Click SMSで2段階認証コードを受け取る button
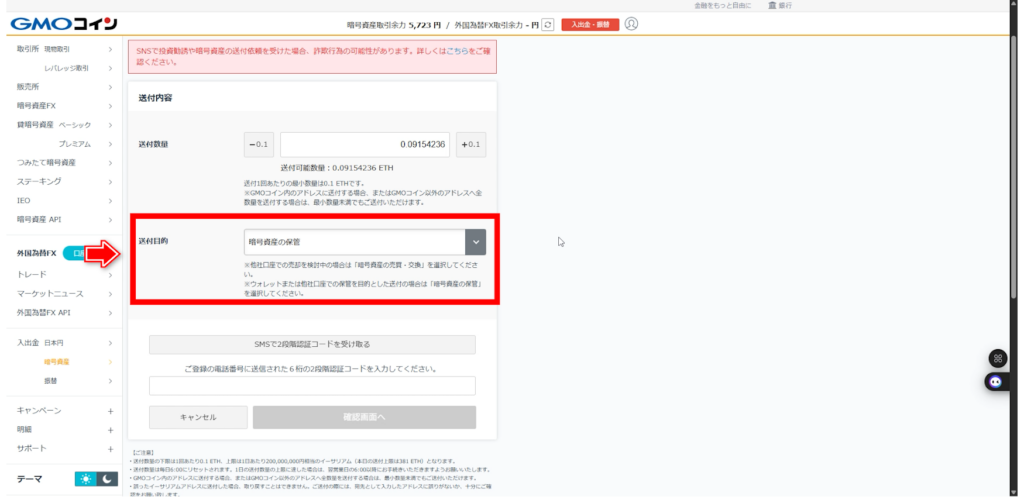 [312, 345]
